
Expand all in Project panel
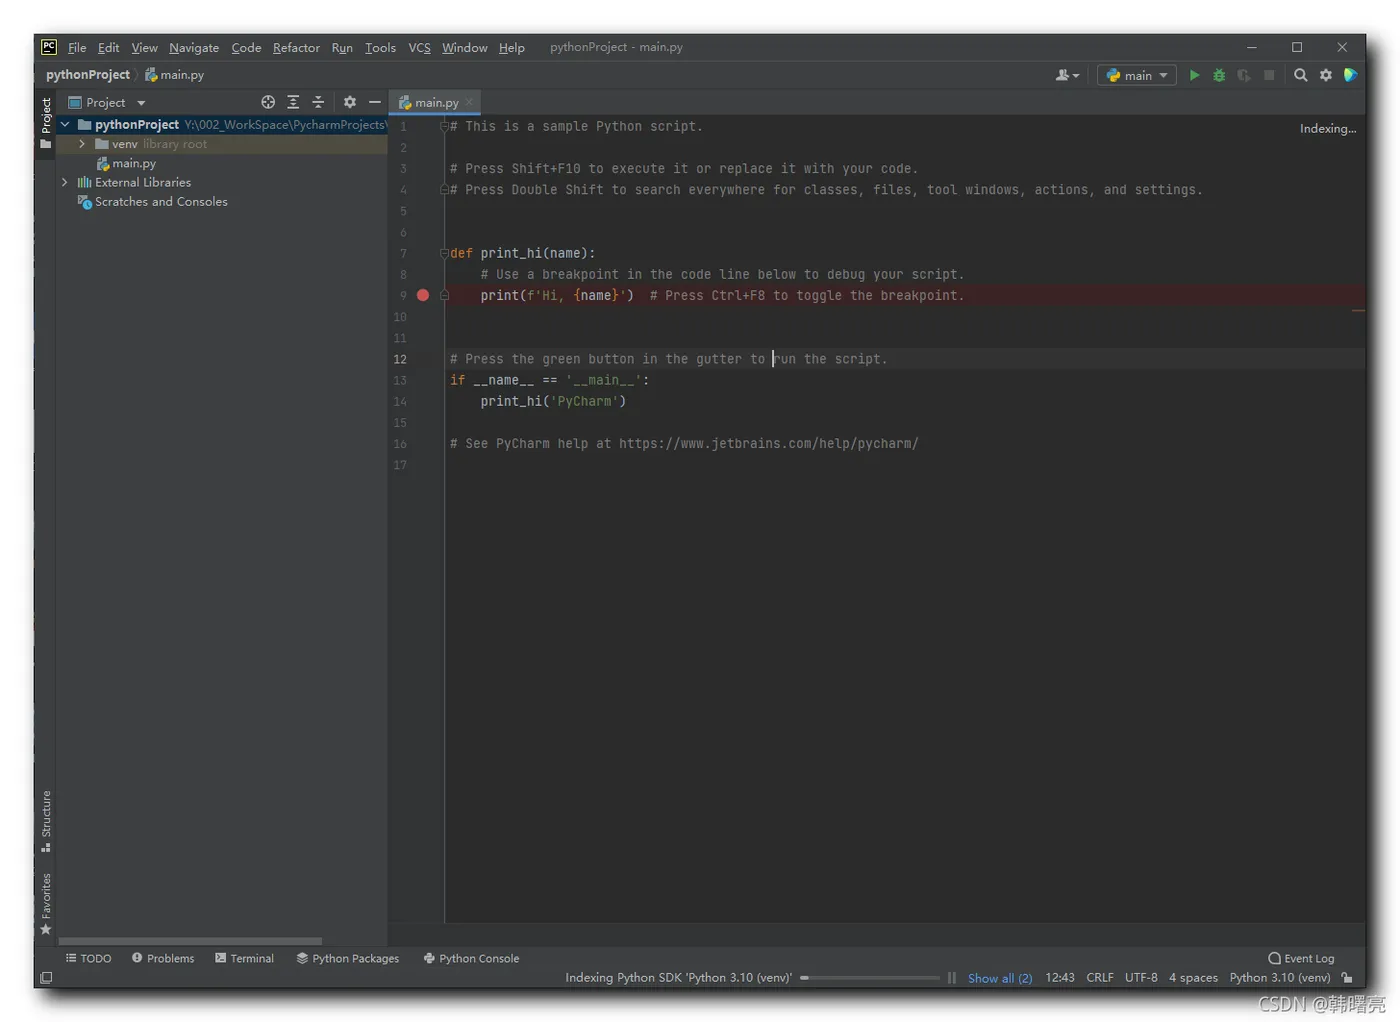click(293, 102)
